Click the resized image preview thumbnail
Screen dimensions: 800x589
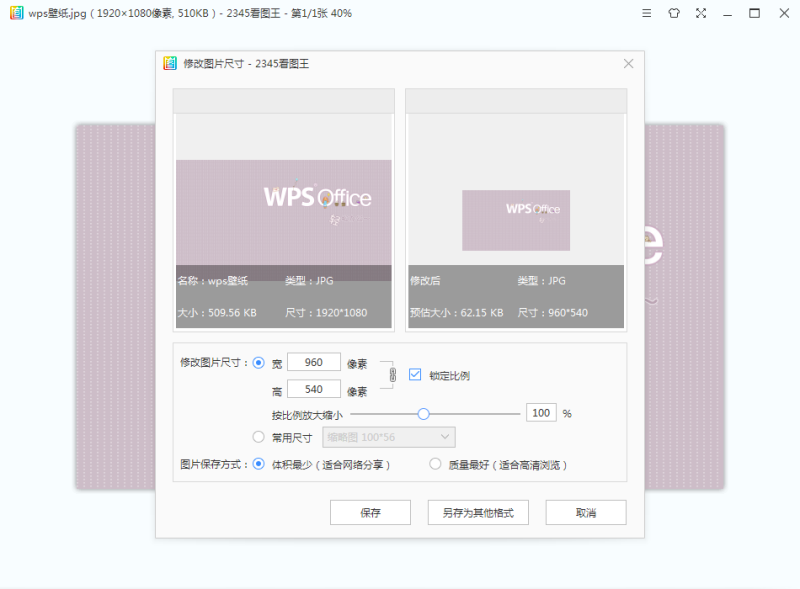(x=516, y=220)
